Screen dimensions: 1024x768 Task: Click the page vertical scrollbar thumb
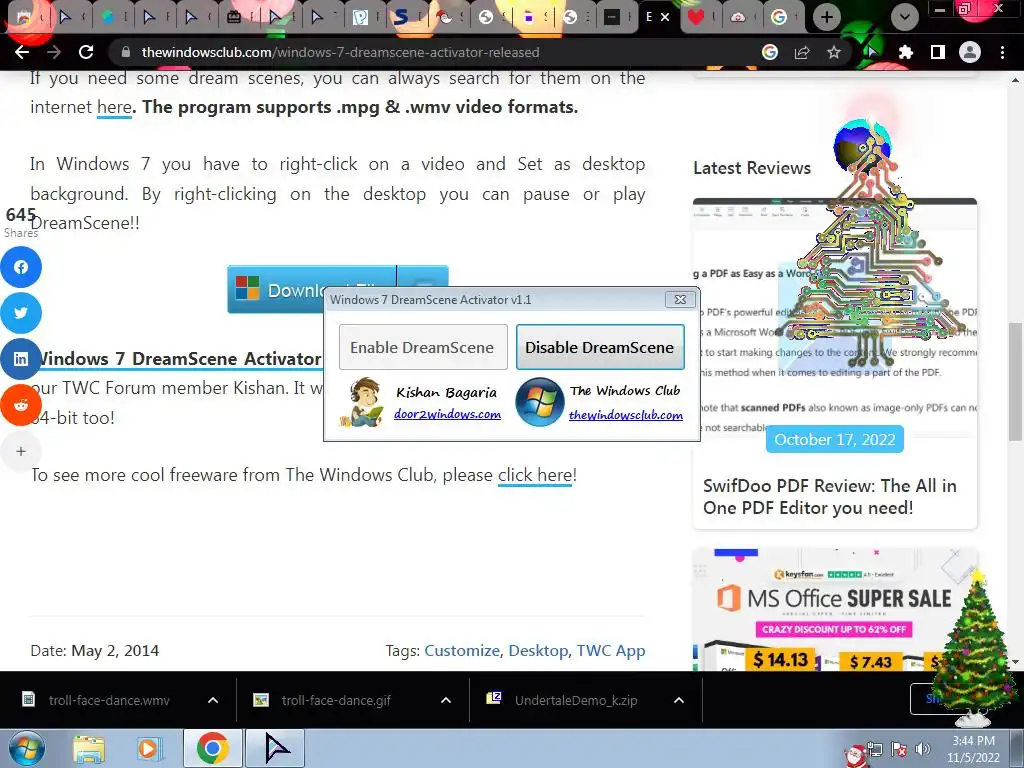pos(1016,382)
